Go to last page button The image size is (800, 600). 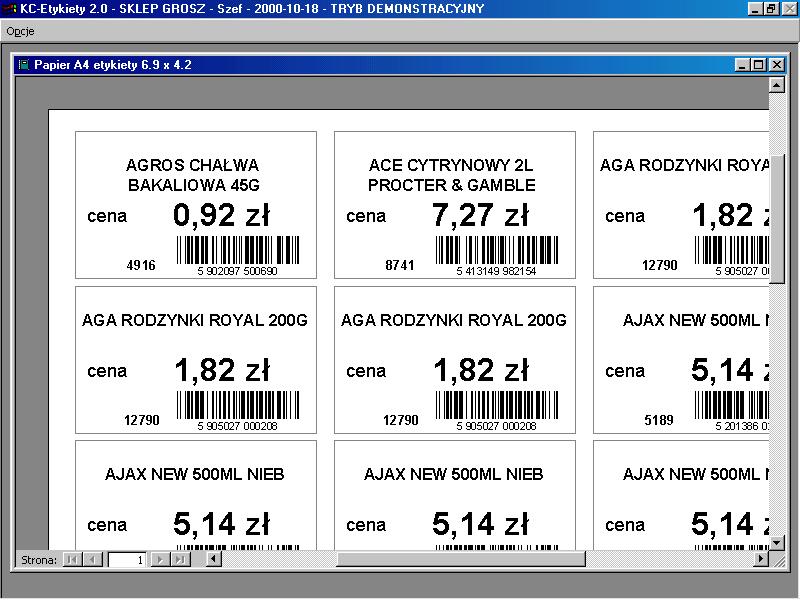tap(180, 560)
